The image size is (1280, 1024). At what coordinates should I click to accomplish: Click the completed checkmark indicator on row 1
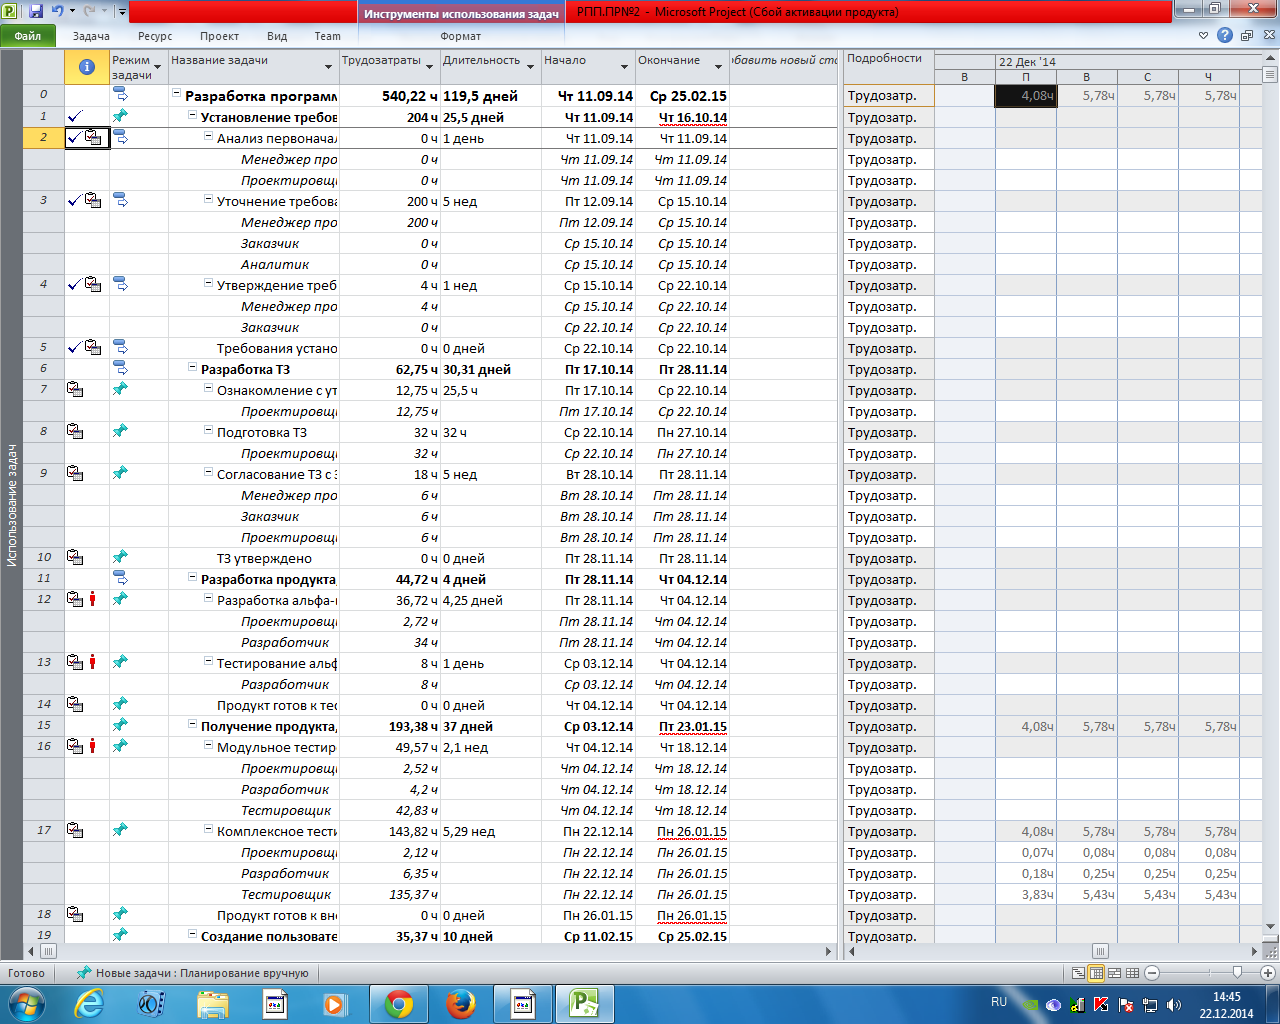pos(75,117)
